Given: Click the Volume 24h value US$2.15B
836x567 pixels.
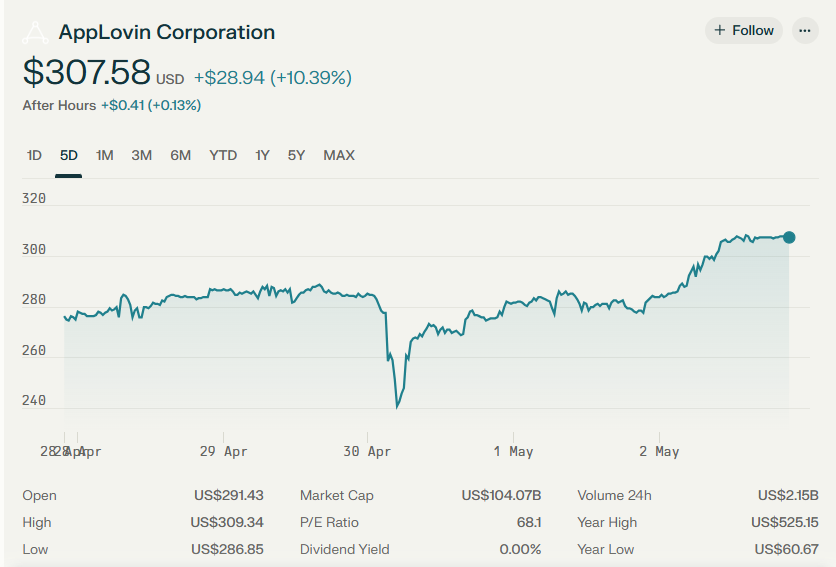Looking at the screenshot, I should coord(788,495).
